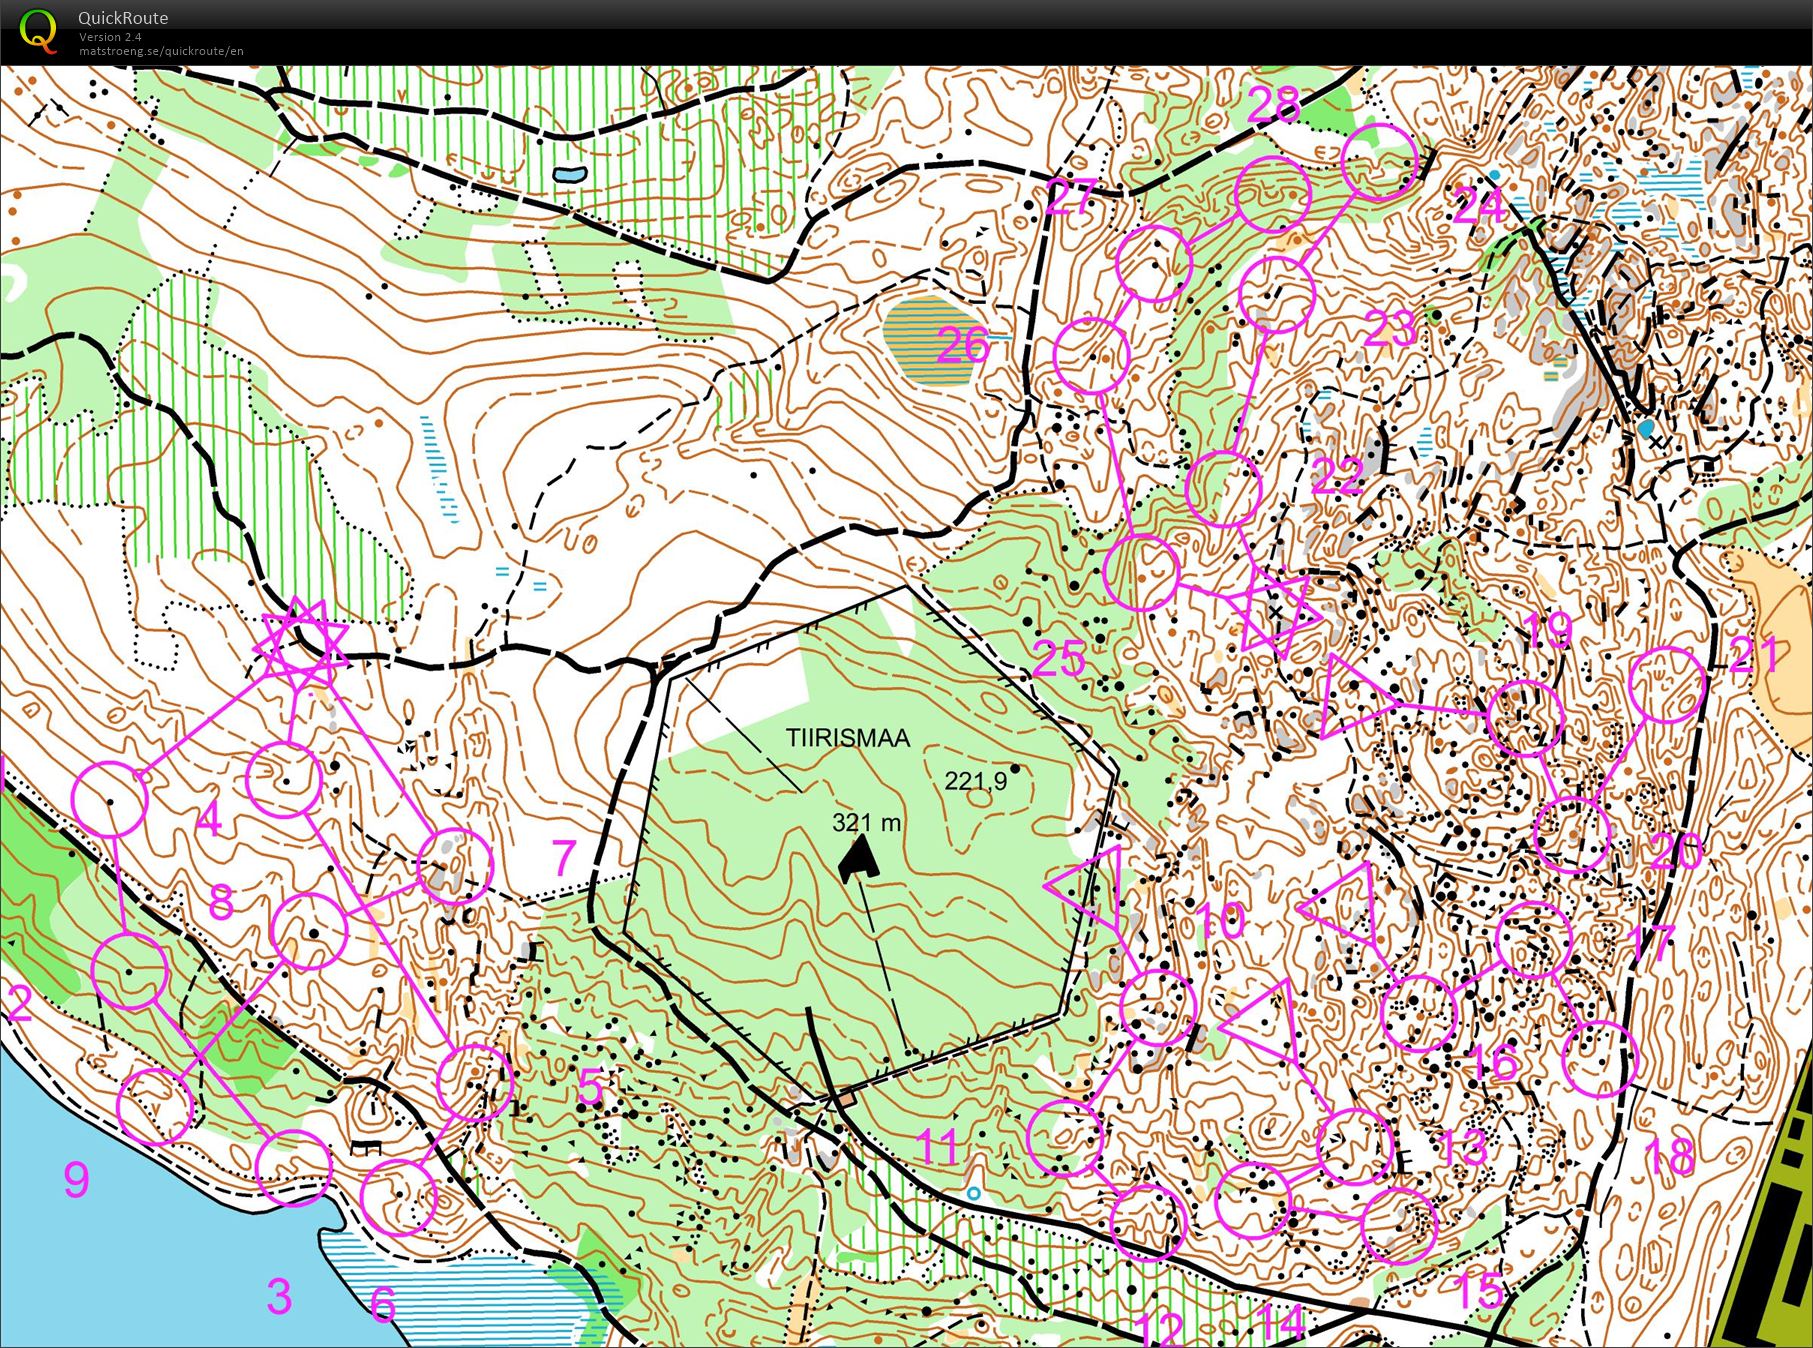
Task: Select control number 3 label
Action: pos(280,1296)
